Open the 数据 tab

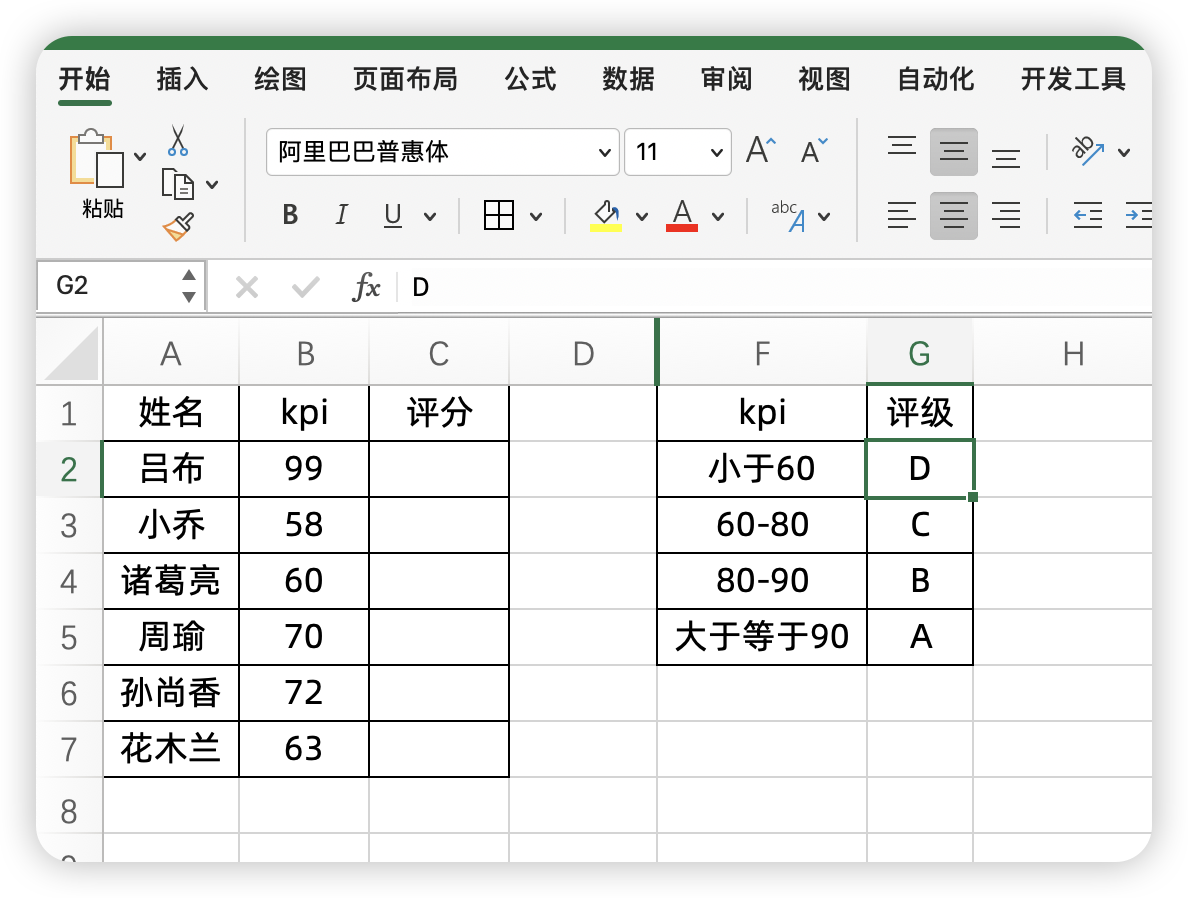click(x=629, y=79)
